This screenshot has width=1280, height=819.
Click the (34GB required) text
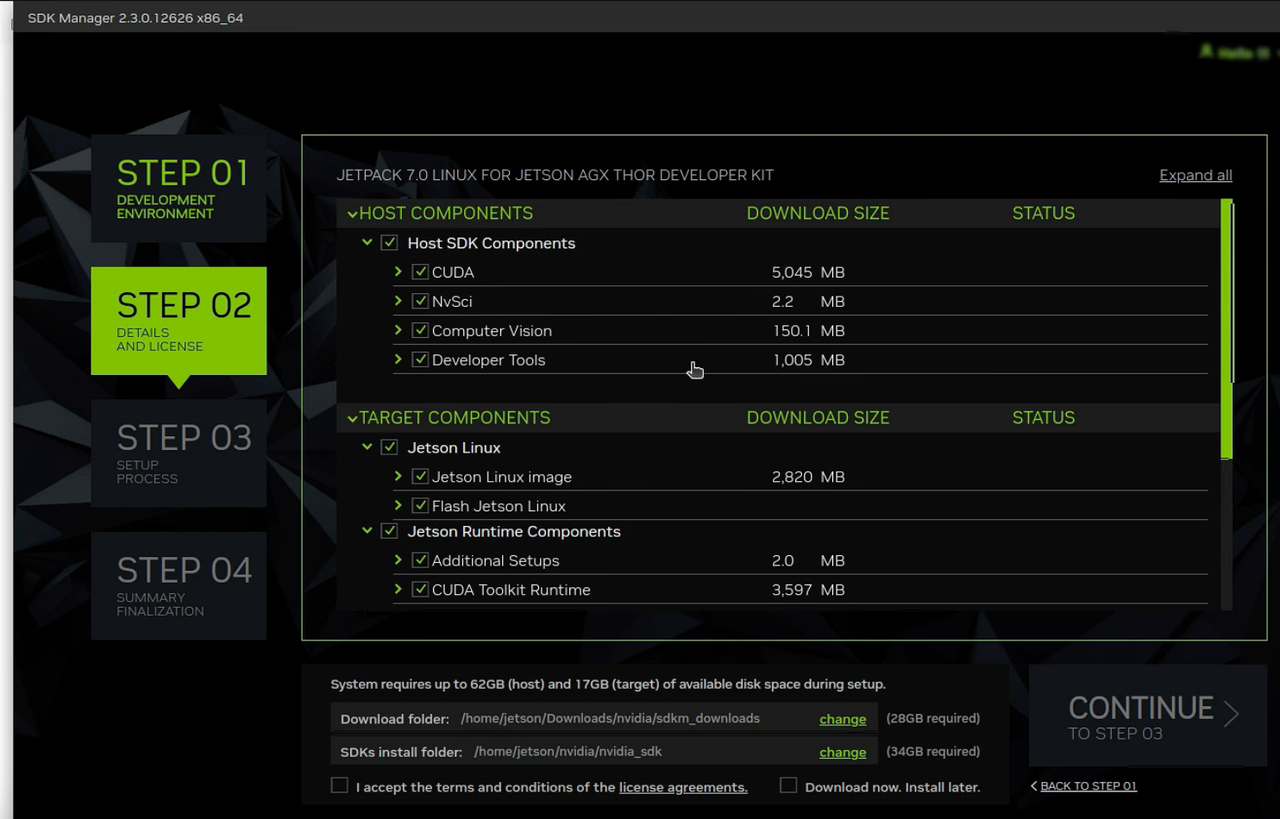click(933, 751)
